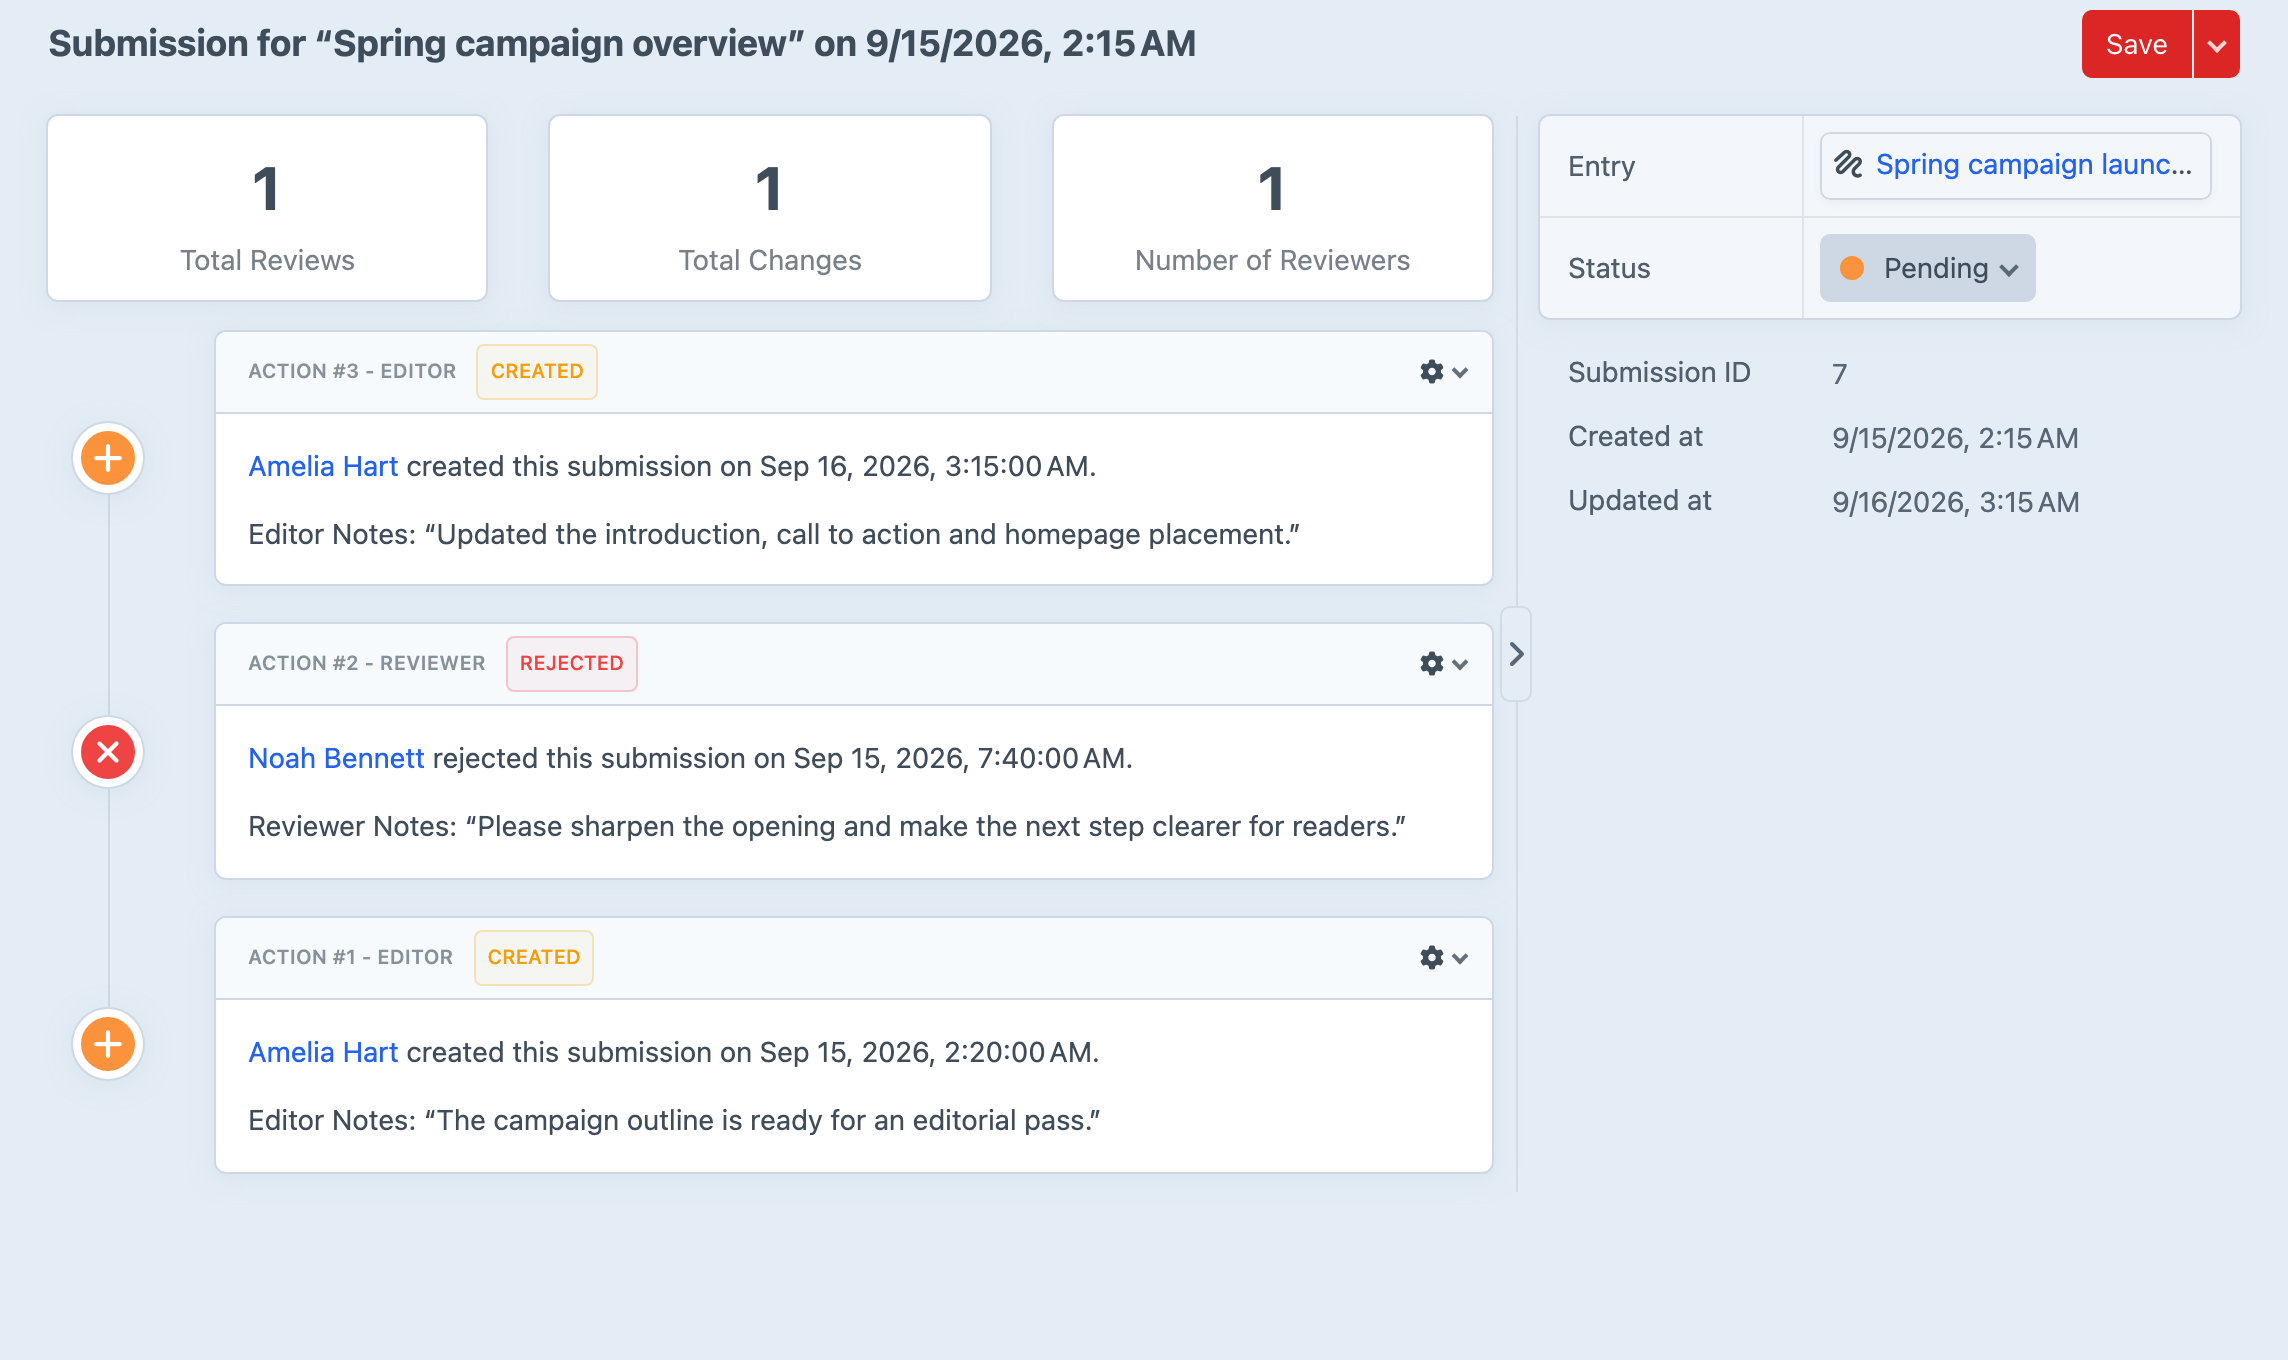Click the CREATED badge on Action #1
Screen dimensions: 2288x1360
click(534, 958)
